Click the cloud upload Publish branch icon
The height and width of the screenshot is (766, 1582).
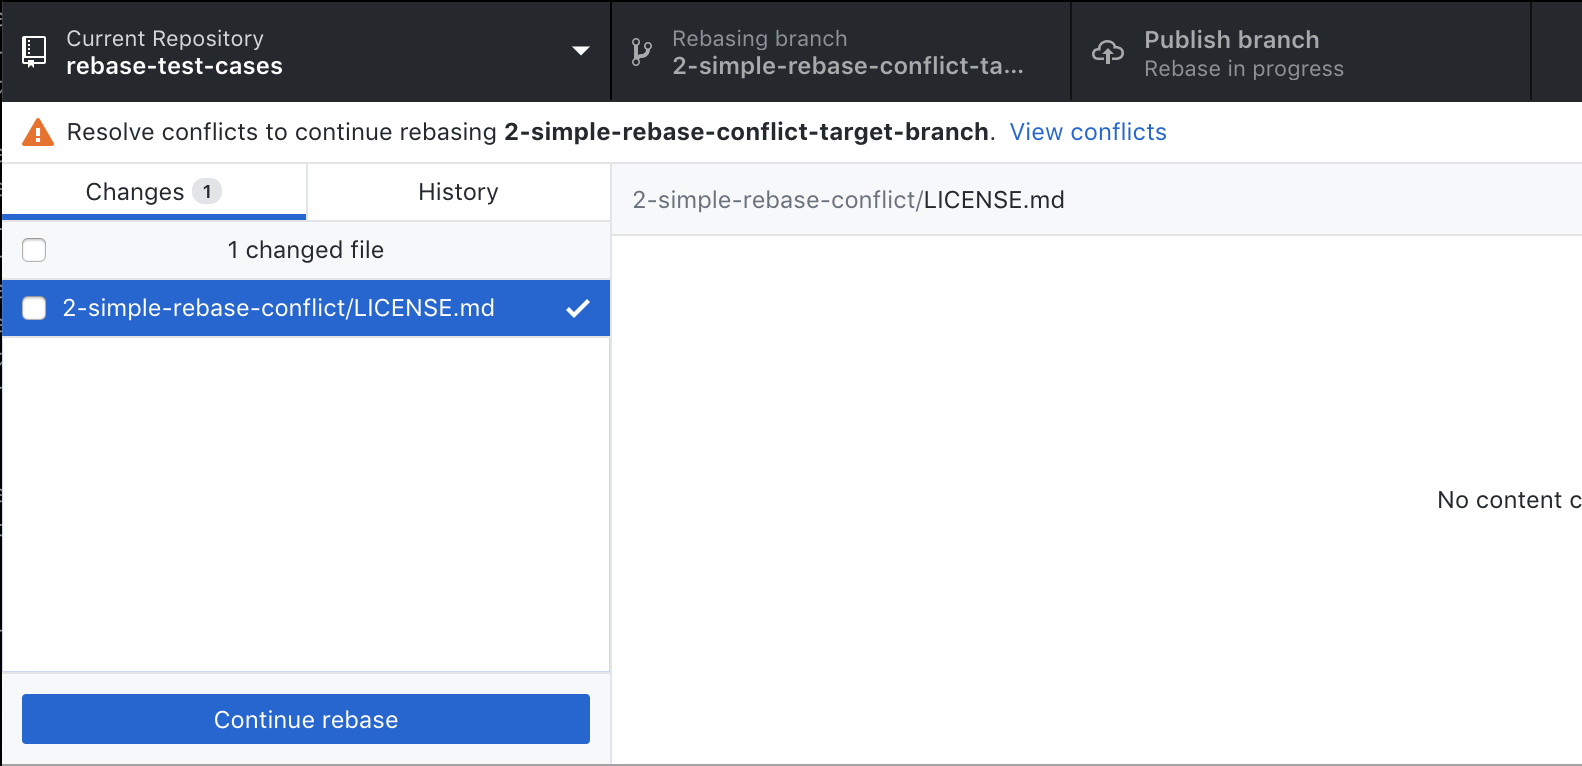tap(1107, 50)
